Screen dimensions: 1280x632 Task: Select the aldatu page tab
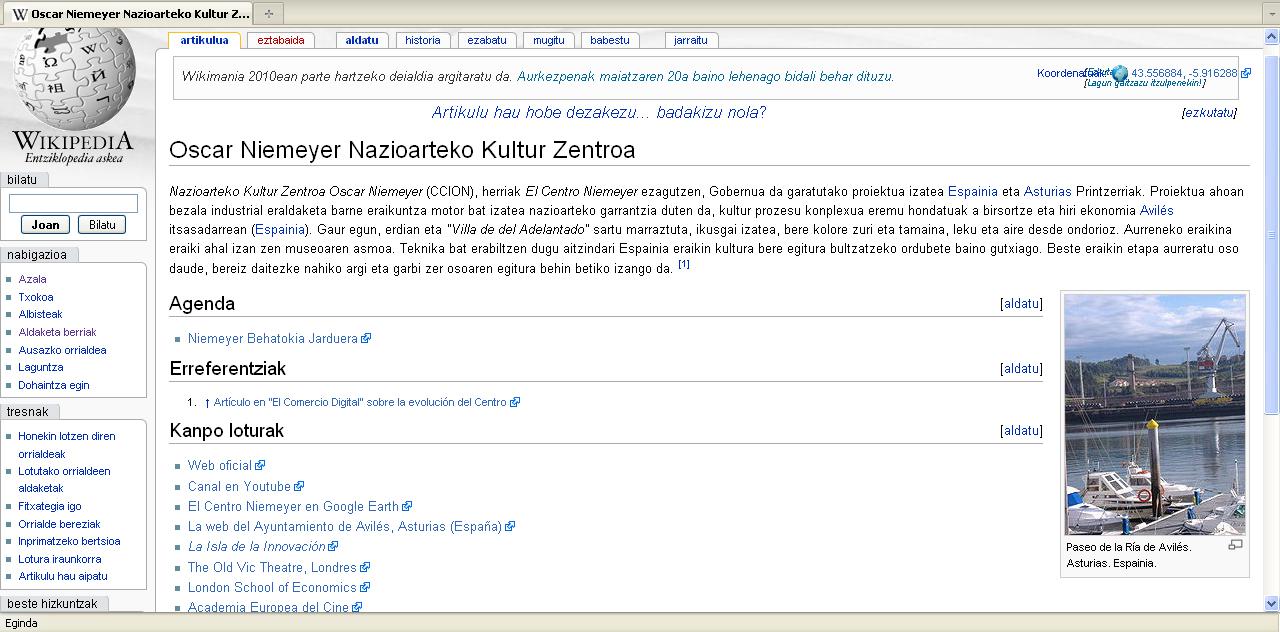(x=362, y=40)
